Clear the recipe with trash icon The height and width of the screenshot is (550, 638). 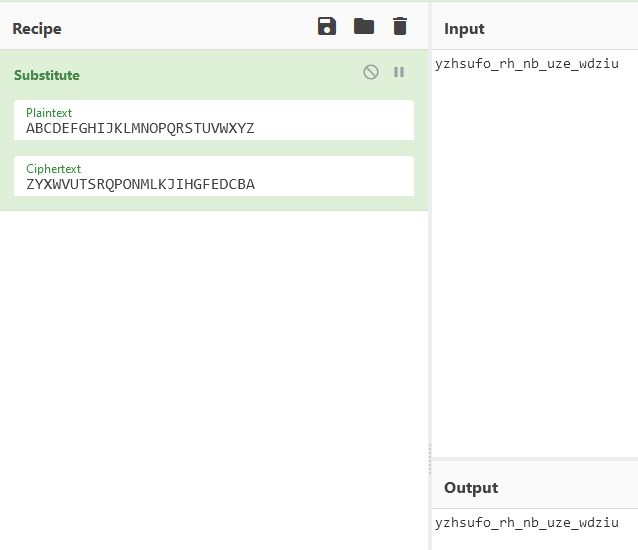point(400,26)
